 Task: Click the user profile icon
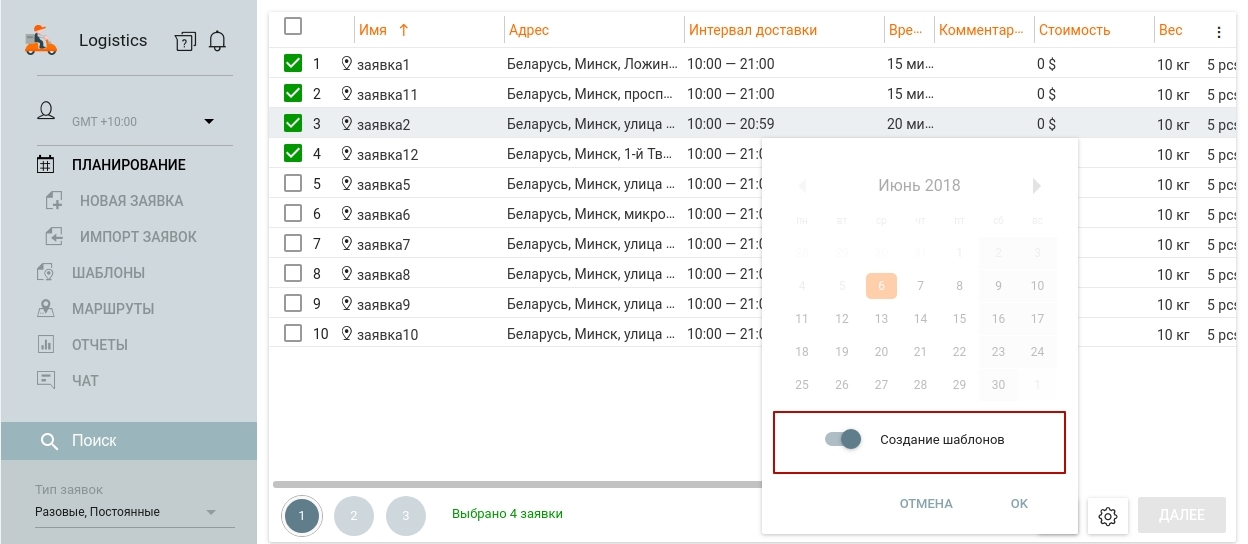(46, 111)
